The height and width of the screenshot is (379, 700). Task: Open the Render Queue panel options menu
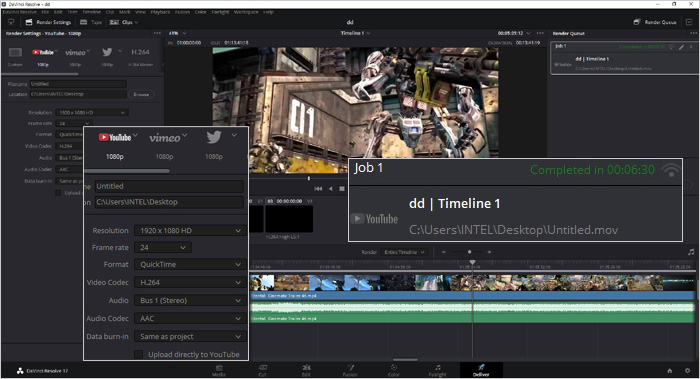[693, 33]
